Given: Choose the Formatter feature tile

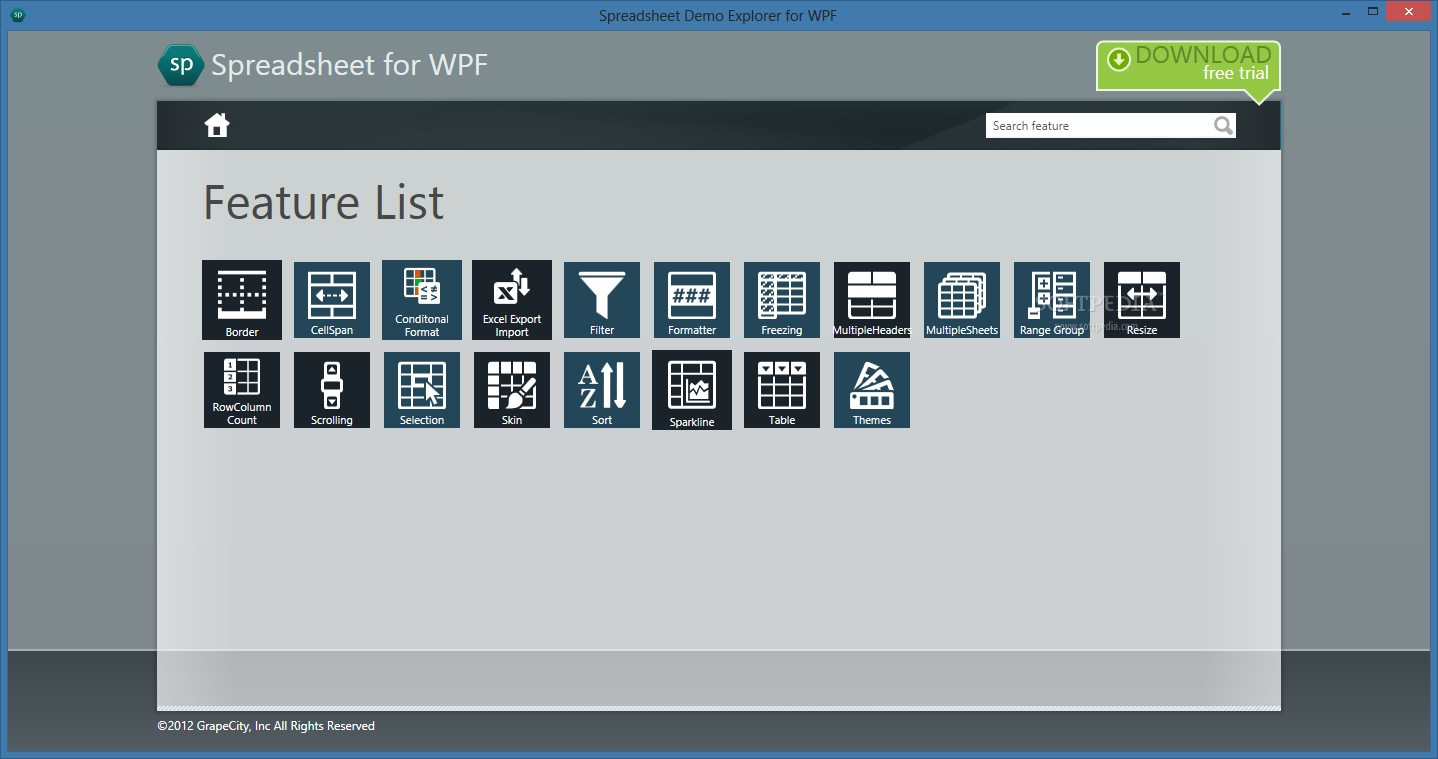Looking at the screenshot, I should [692, 300].
